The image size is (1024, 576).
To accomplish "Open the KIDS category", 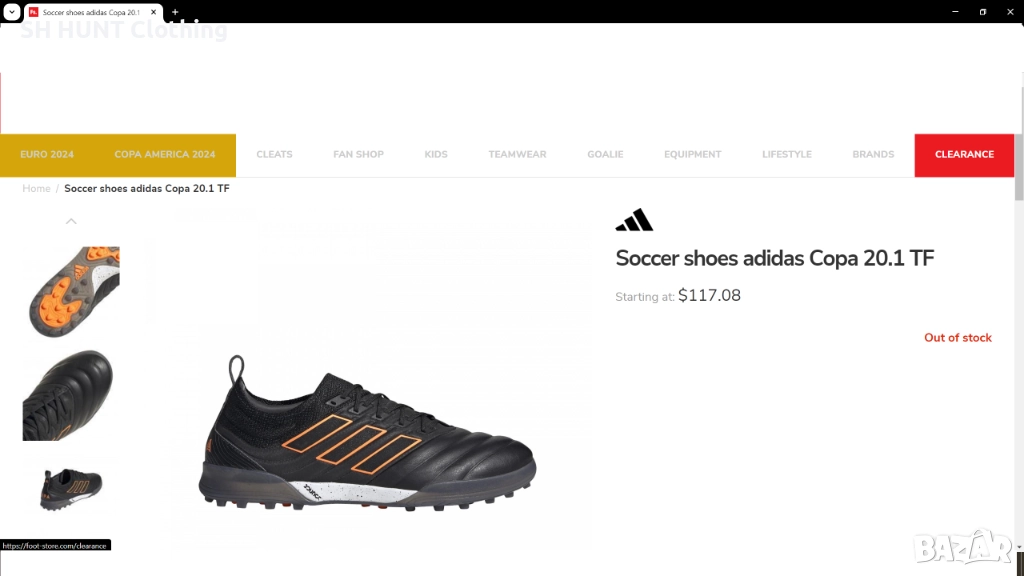I will point(436,155).
